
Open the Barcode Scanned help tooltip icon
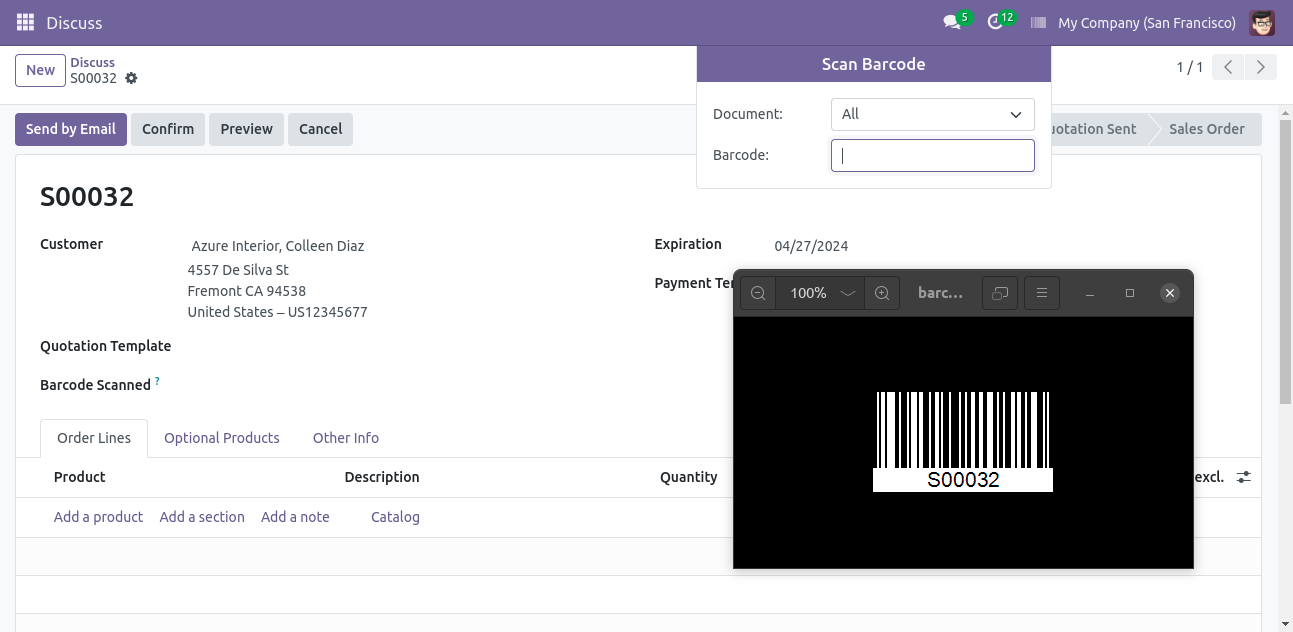(157, 381)
